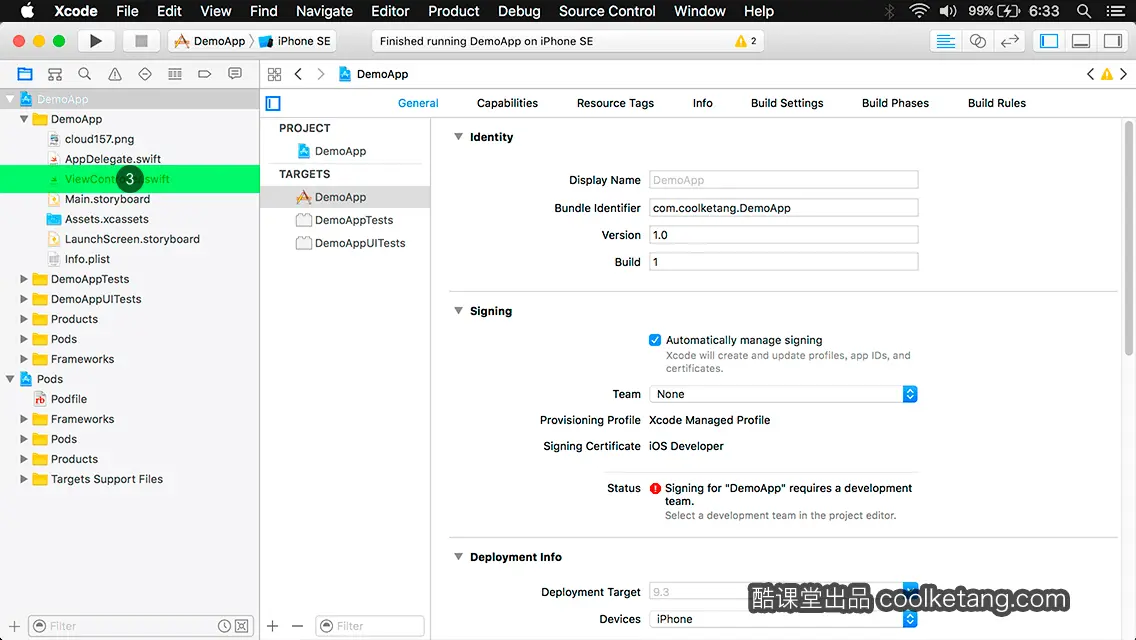
Task: Open Spotlight search in menu bar
Action: [x=1084, y=11]
